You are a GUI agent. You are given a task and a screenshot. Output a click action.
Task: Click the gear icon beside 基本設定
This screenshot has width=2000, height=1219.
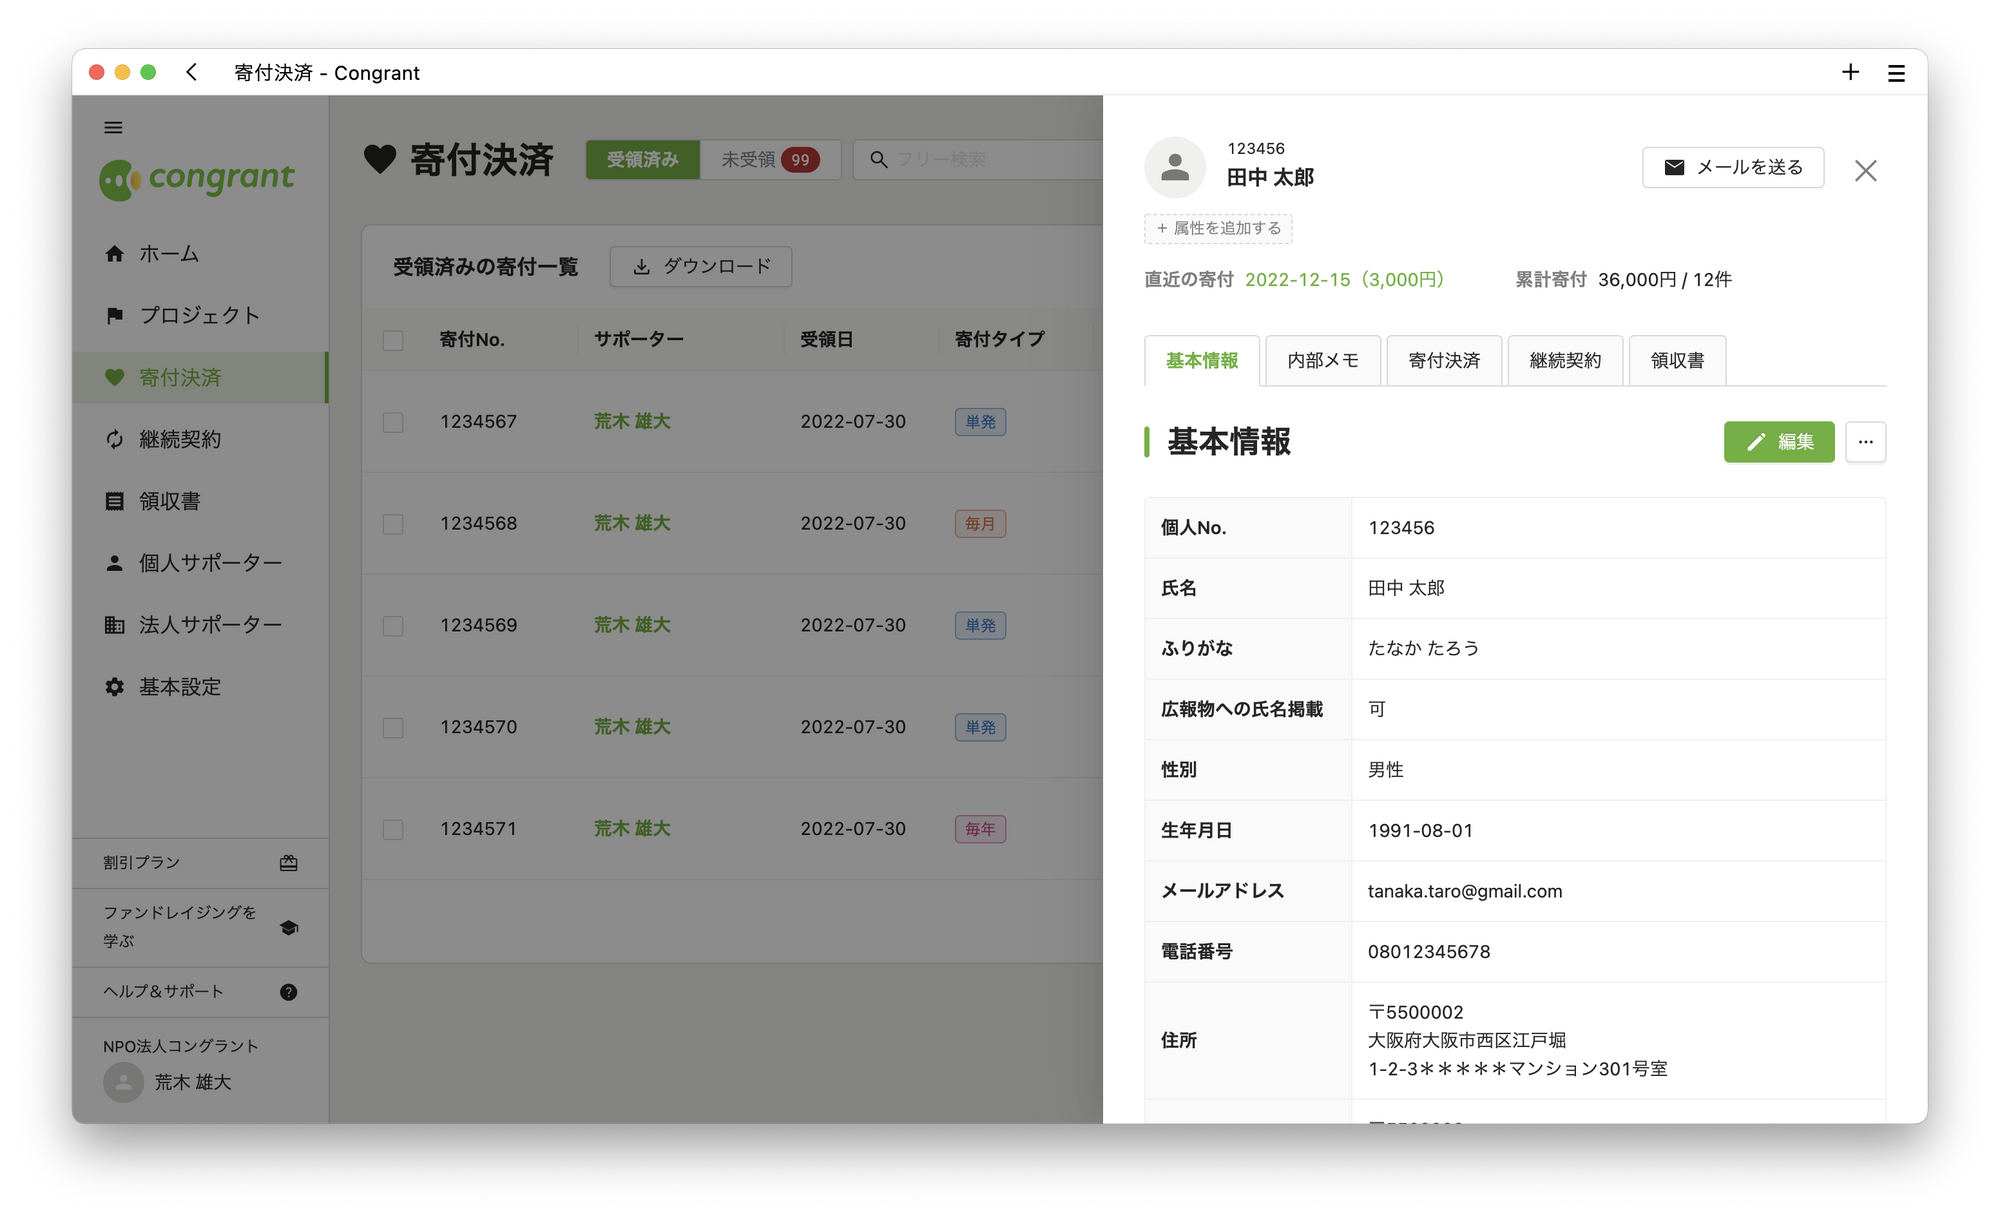(x=115, y=687)
